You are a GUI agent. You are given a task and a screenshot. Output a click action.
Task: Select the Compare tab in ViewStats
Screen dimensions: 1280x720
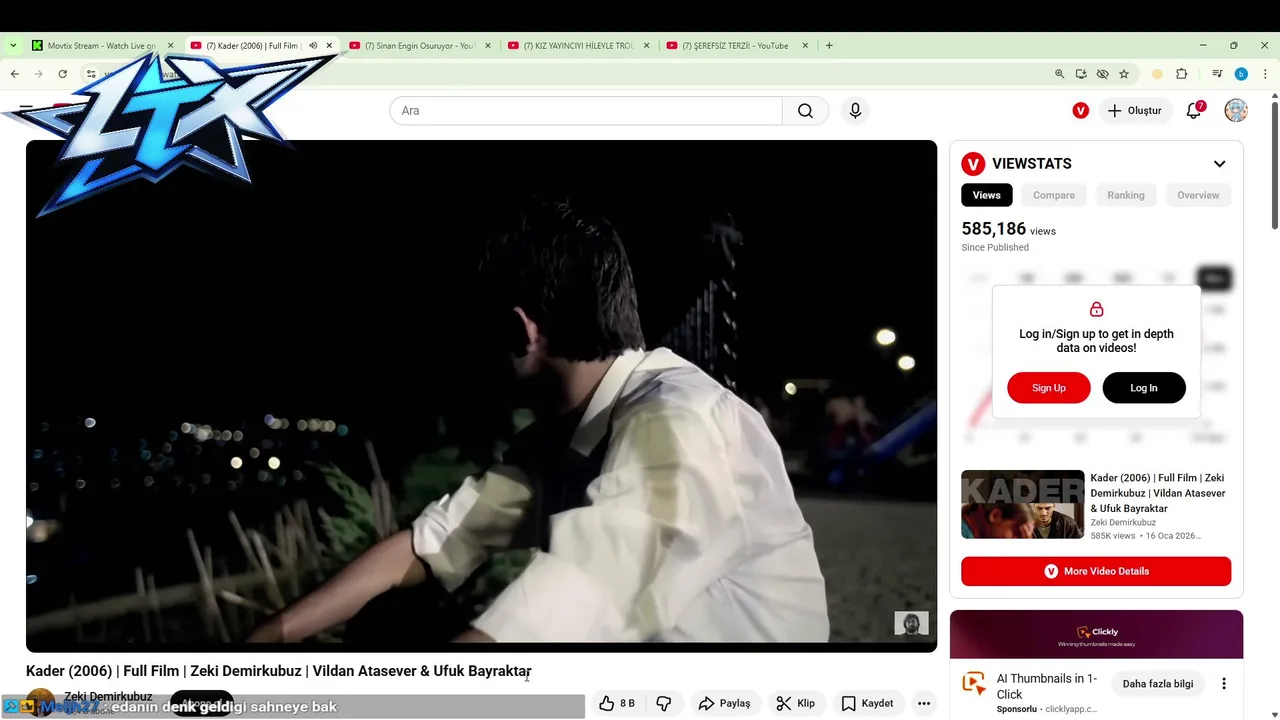point(1054,195)
